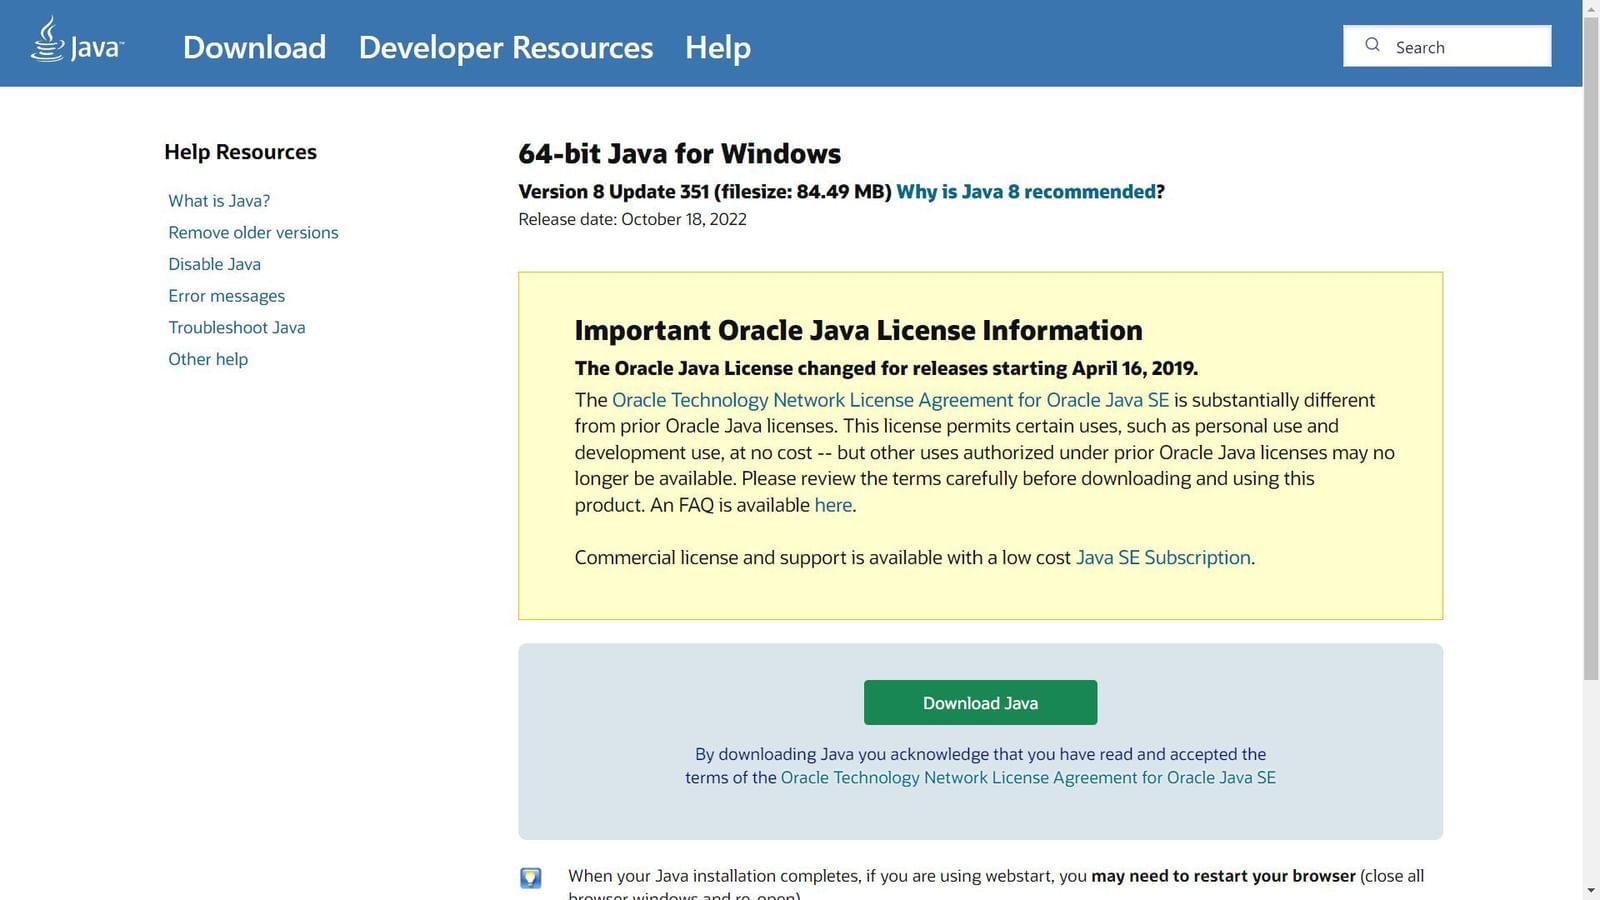Viewport: 1600px width, 900px height.
Task: Focus the Search input field
Action: pos(1465,47)
